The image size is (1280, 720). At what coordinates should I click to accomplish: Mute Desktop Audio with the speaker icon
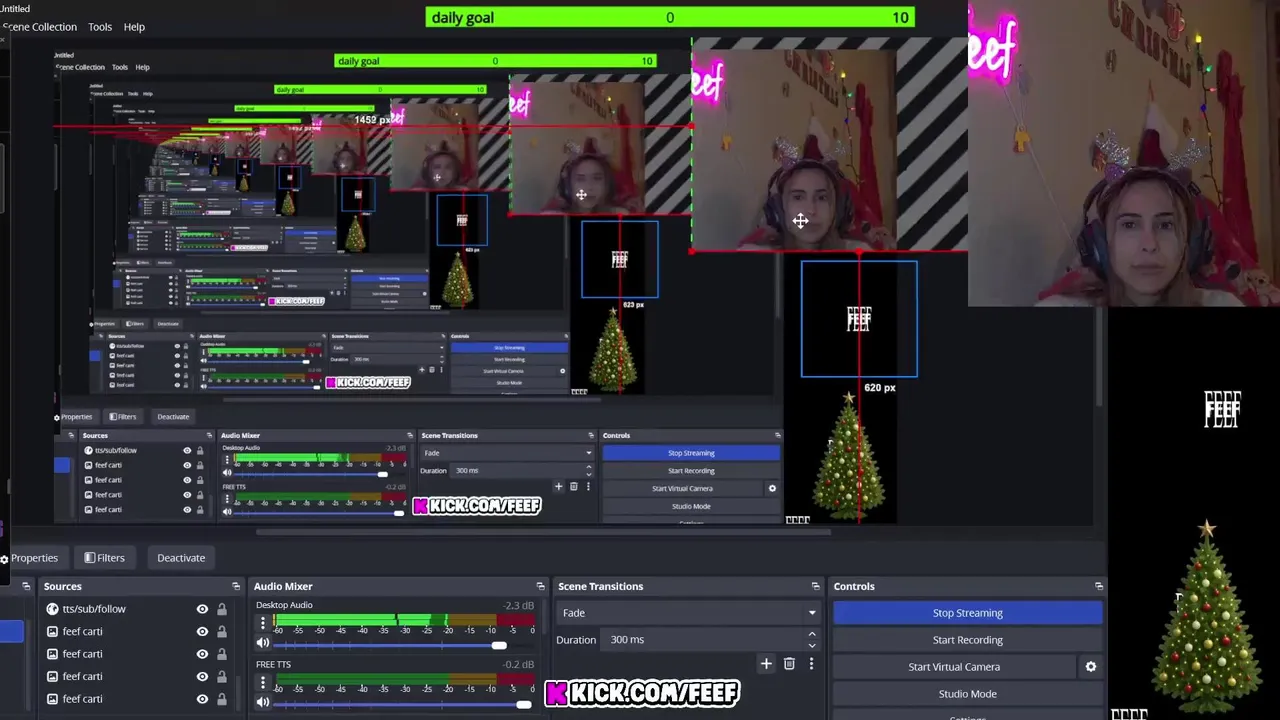point(263,645)
